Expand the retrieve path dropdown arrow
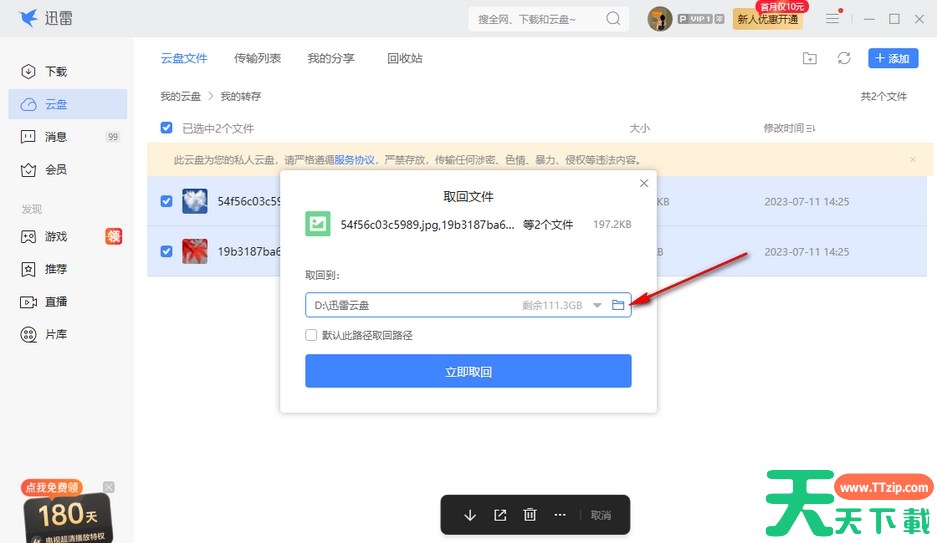The height and width of the screenshot is (543, 938). click(x=597, y=305)
